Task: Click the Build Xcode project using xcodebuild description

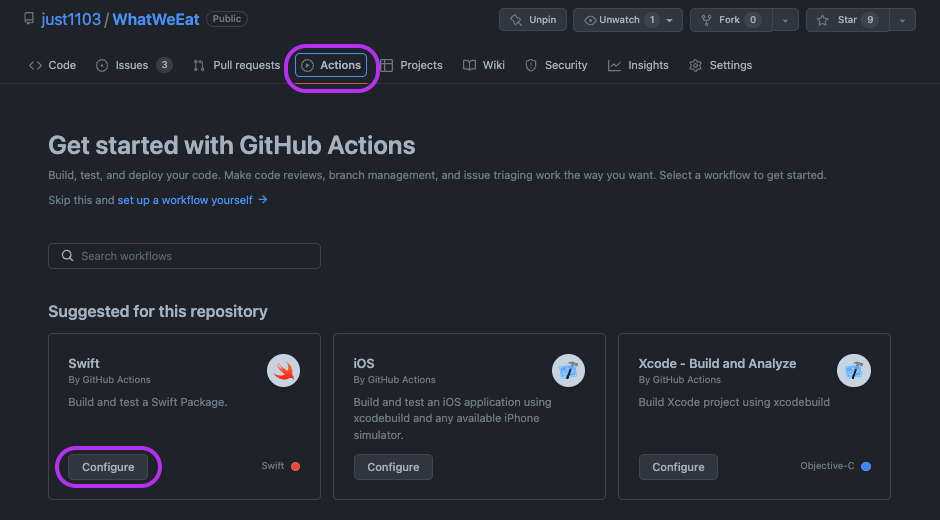Action: click(734, 402)
